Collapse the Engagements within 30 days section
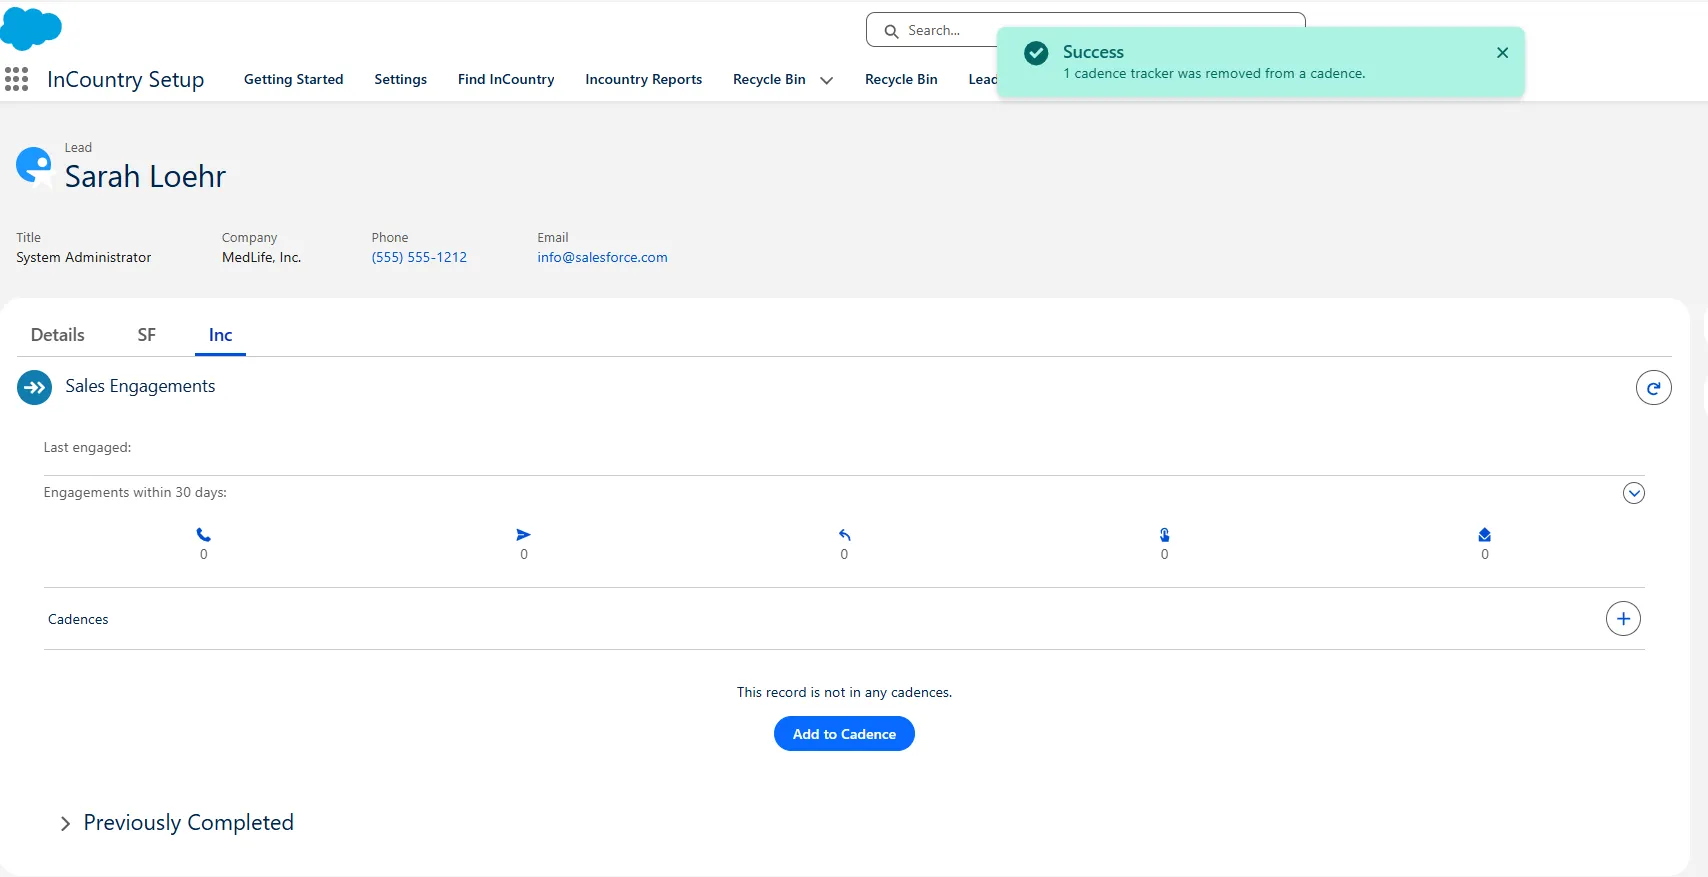This screenshot has width=1708, height=877. 1633,493
